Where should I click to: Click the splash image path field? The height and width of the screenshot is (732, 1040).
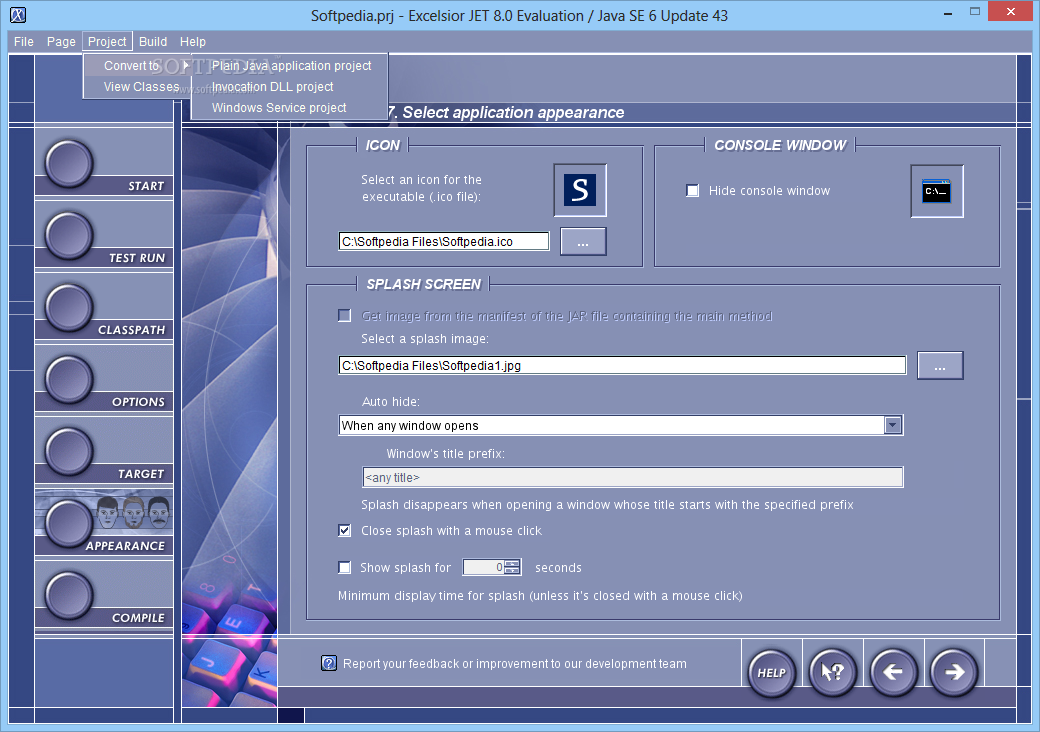point(622,365)
